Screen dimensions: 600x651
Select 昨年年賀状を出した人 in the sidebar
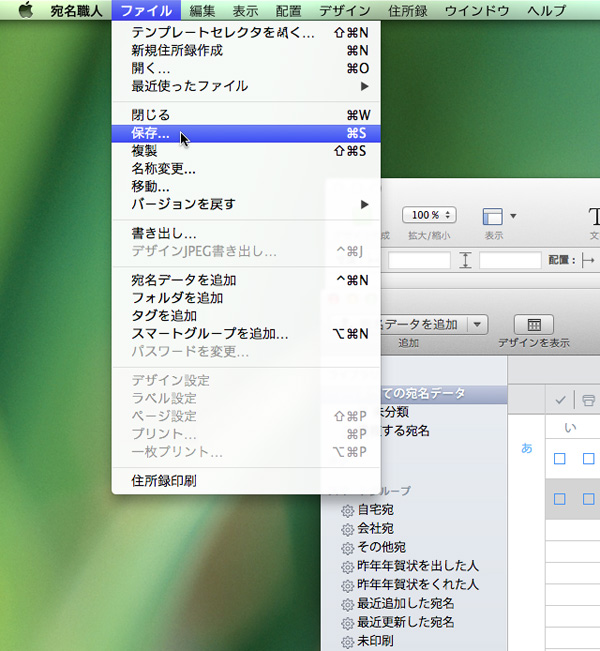click(x=417, y=566)
